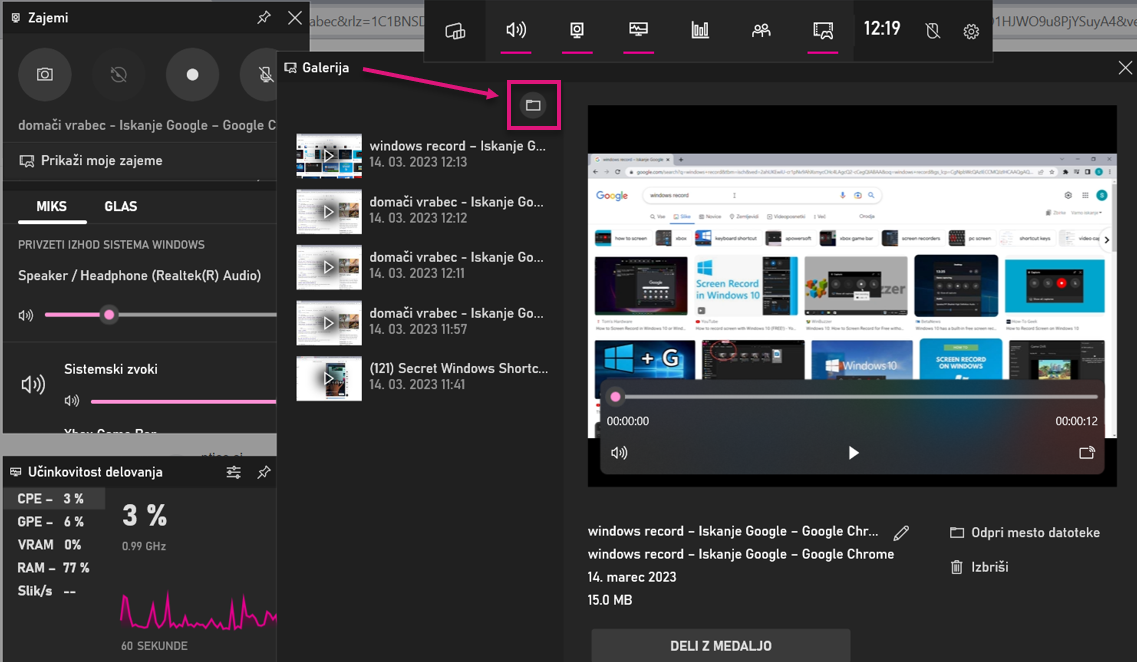Click DELI Z MEDALJO button
This screenshot has width=1137, height=662.
pos(721,645)
